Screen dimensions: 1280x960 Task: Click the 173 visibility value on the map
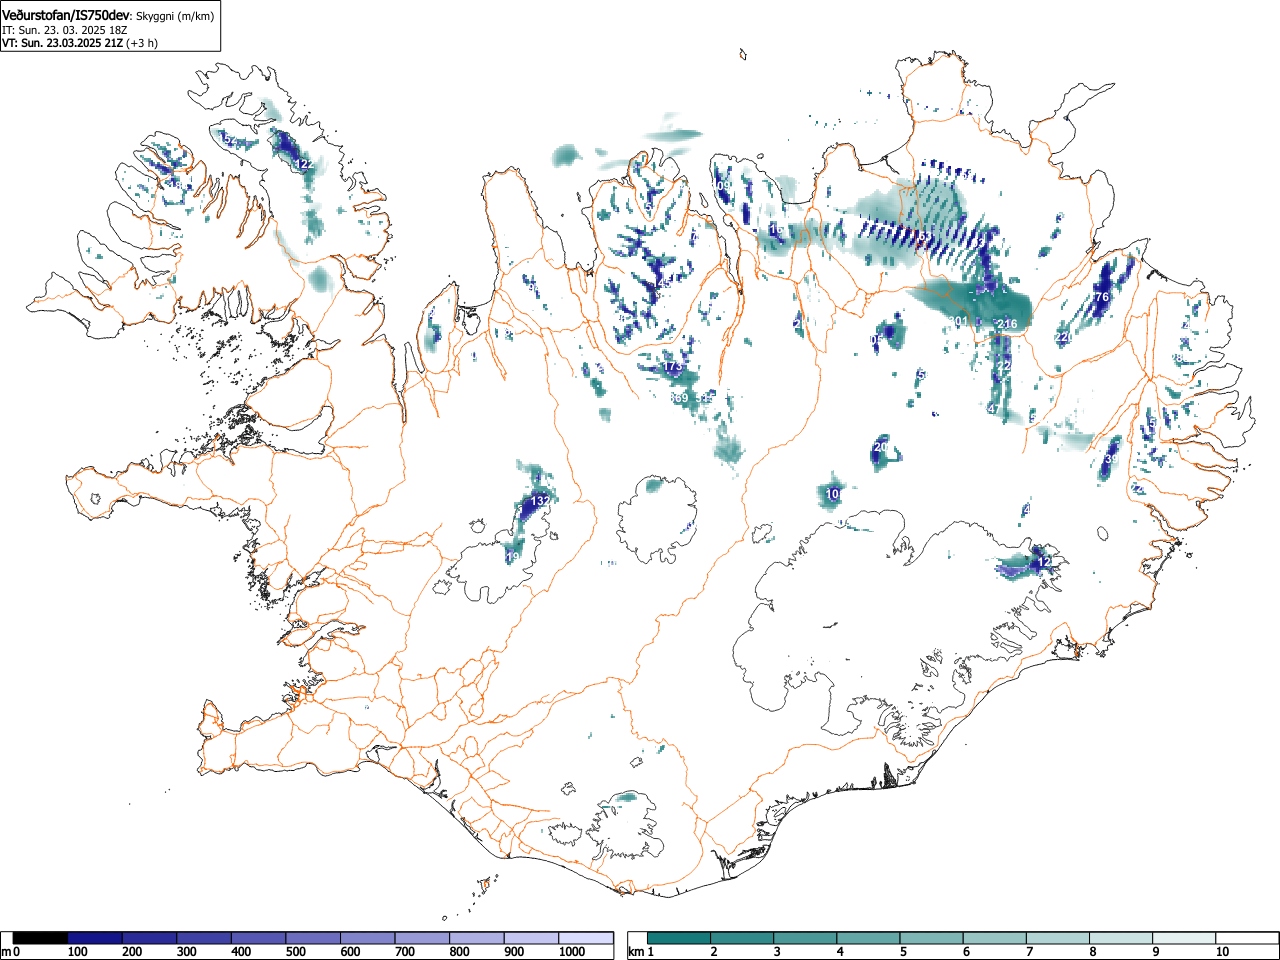[x=673, y=367]
